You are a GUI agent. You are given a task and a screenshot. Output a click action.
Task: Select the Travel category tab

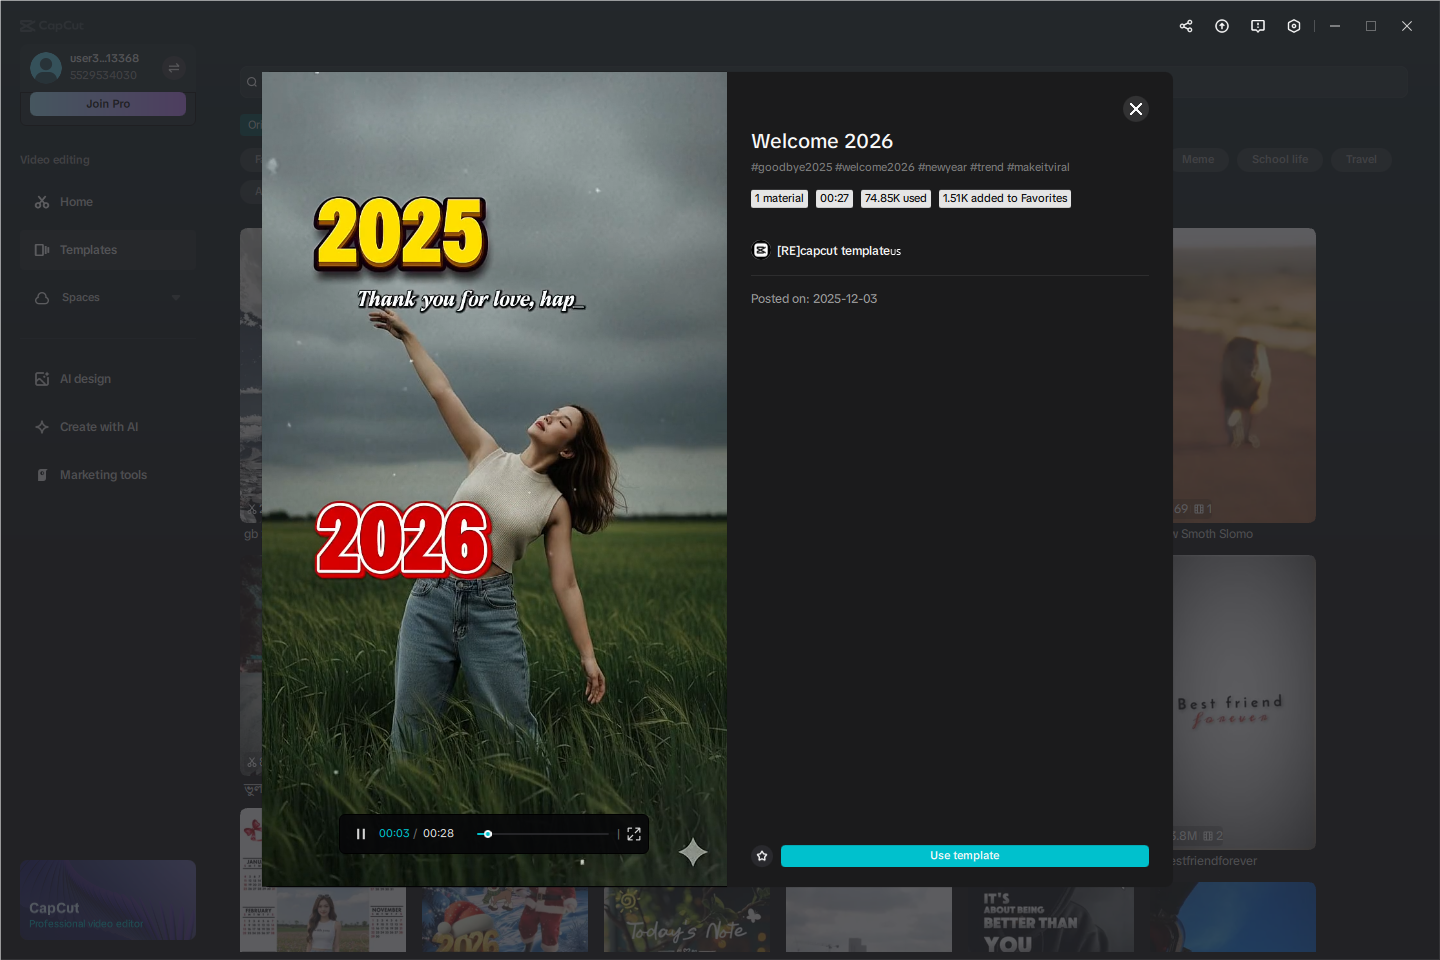[x=1361, y=160]
